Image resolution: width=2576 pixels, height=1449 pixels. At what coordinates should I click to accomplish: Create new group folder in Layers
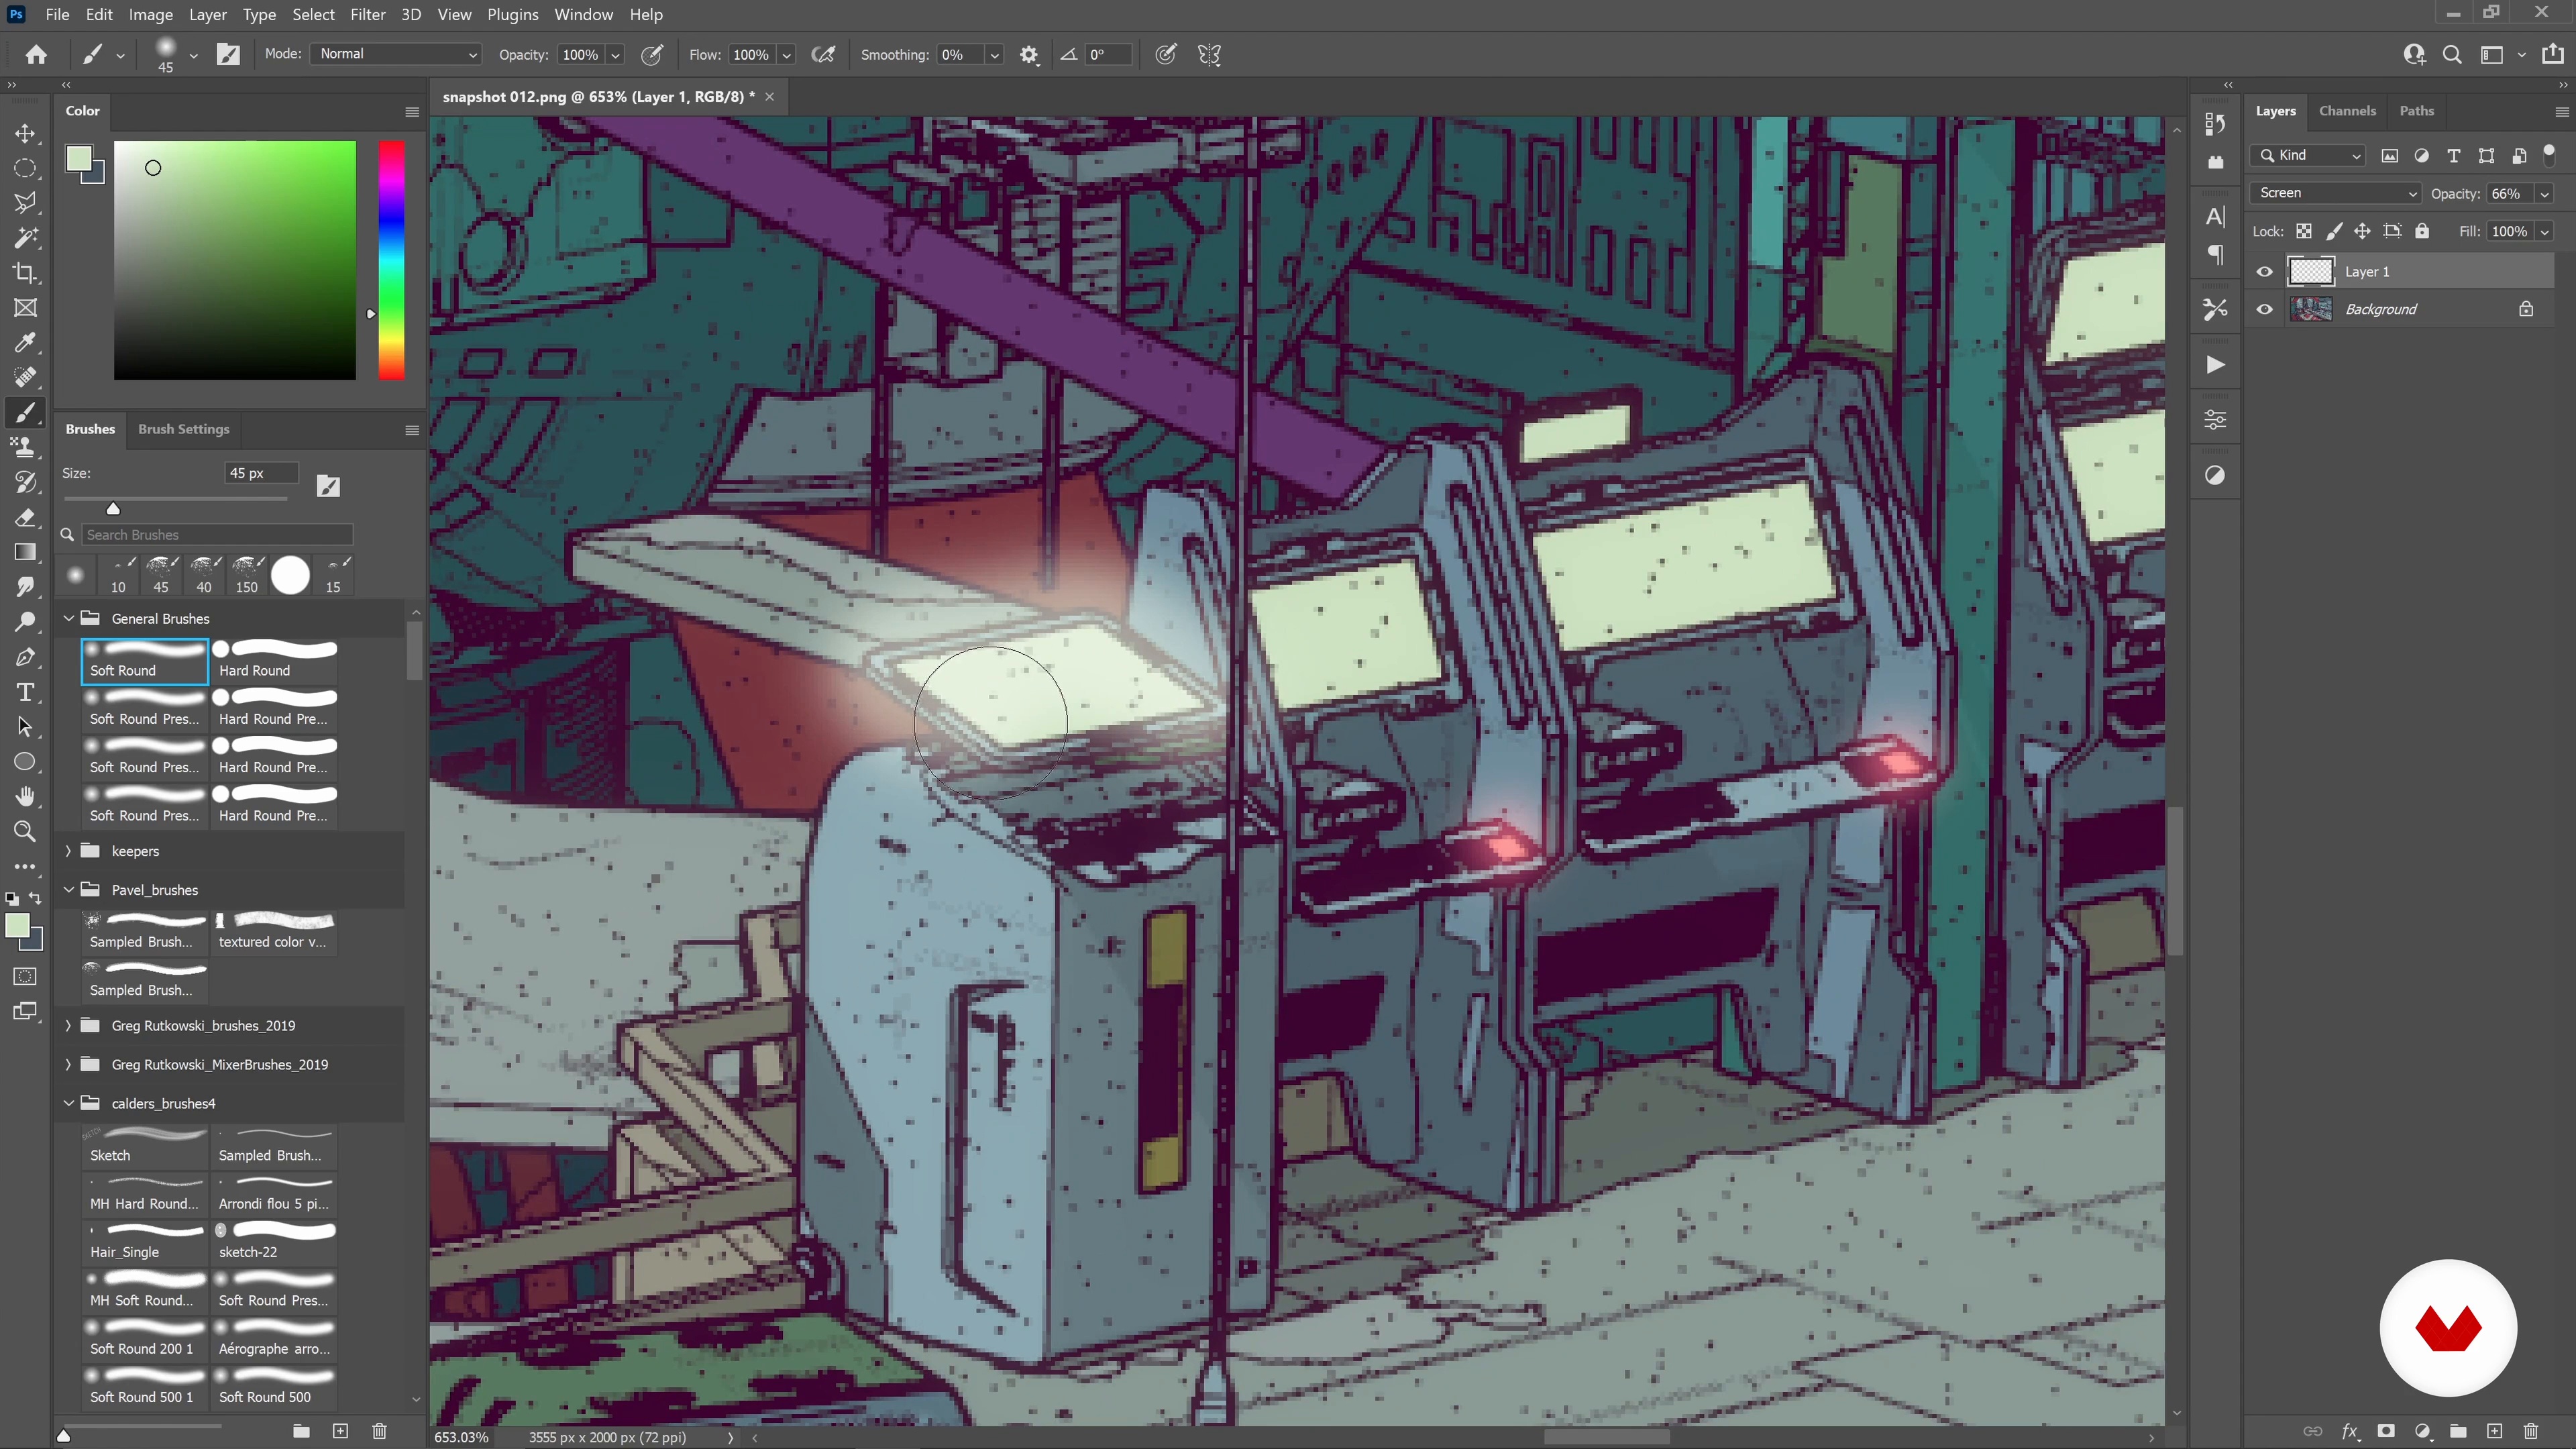[2458, 1431]
